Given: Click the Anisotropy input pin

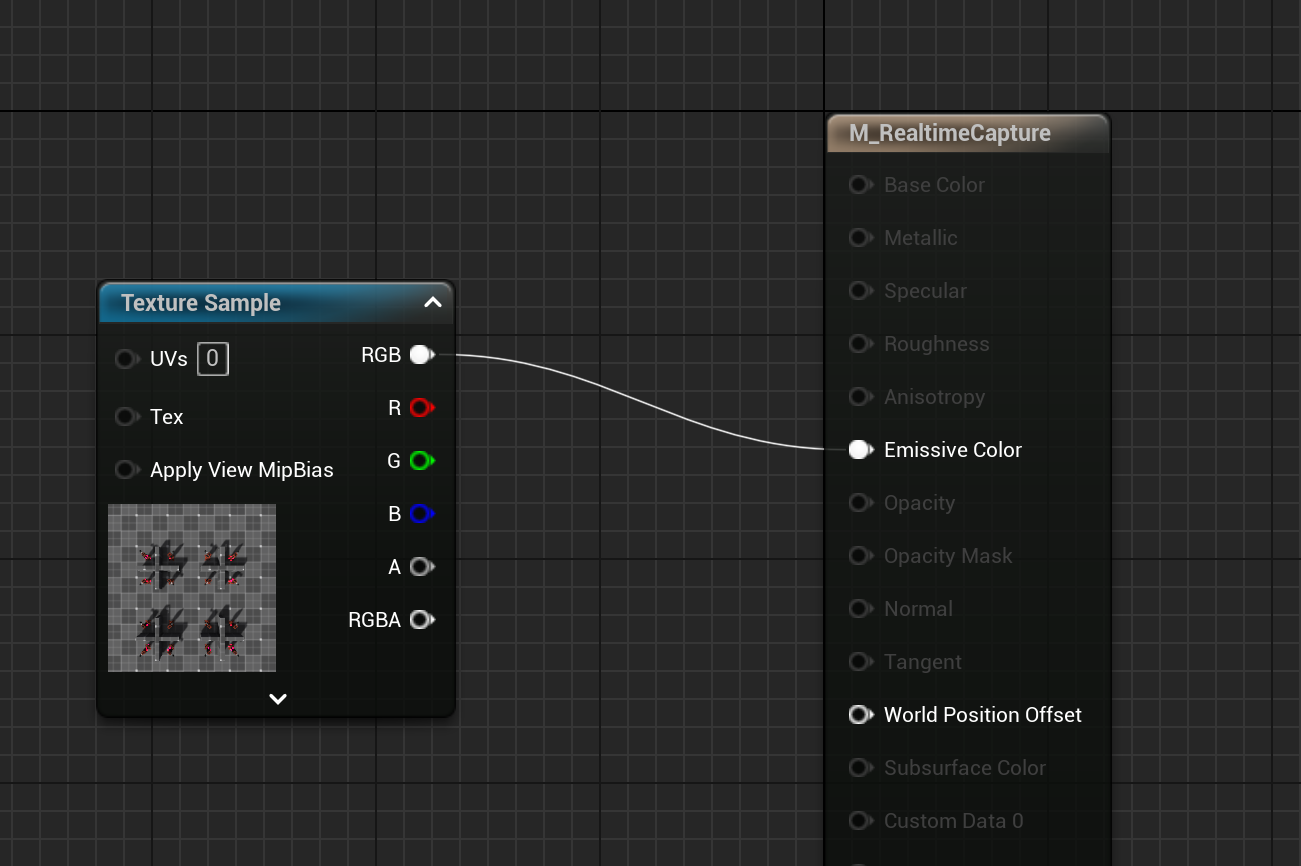Looking at the screenshot, I should click(x=860, y=397).
